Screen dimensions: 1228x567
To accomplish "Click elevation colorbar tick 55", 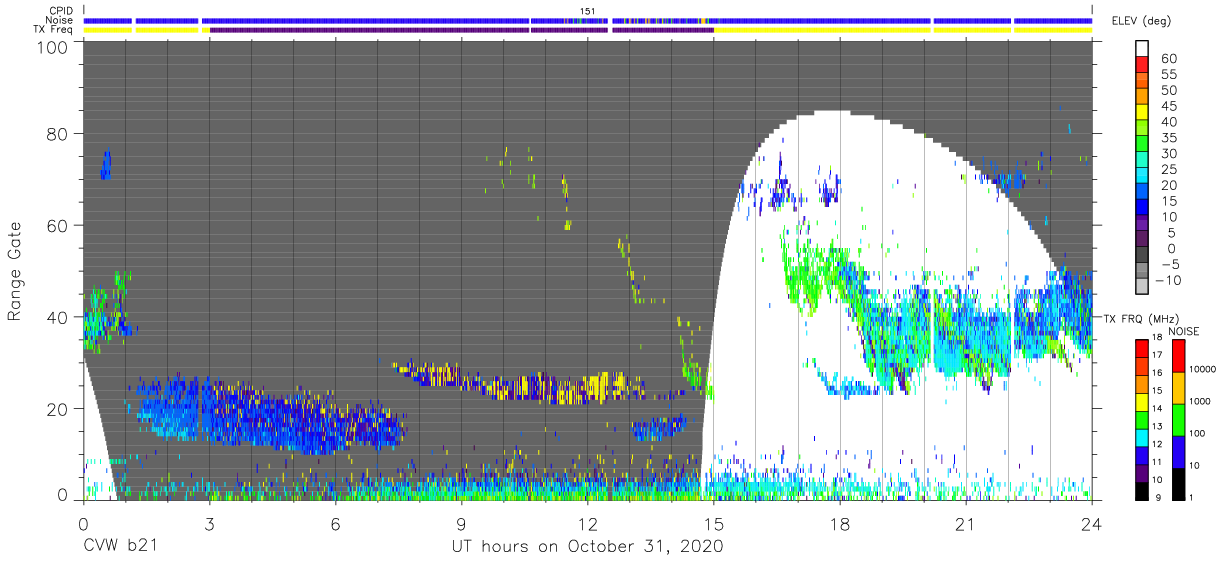I will point(1169,74).
